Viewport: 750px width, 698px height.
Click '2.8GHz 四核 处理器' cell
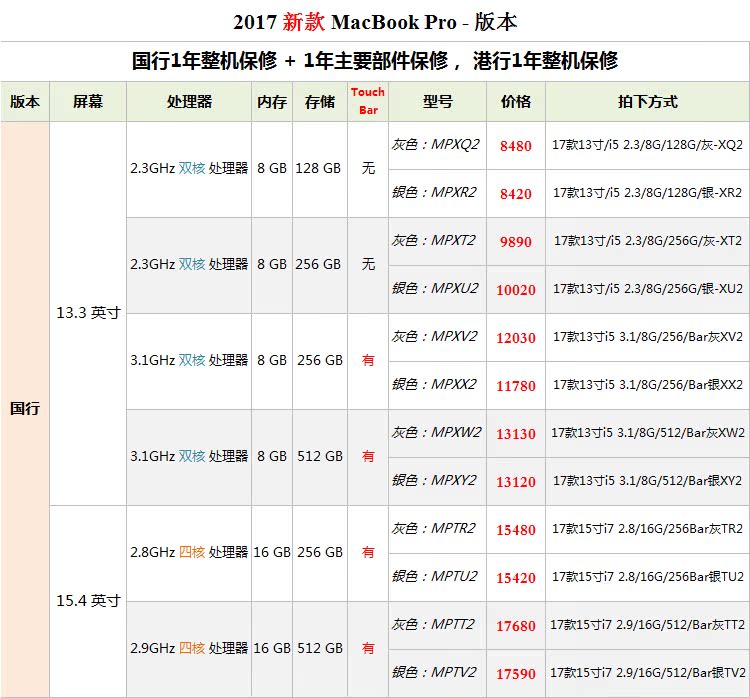[189, 552]
